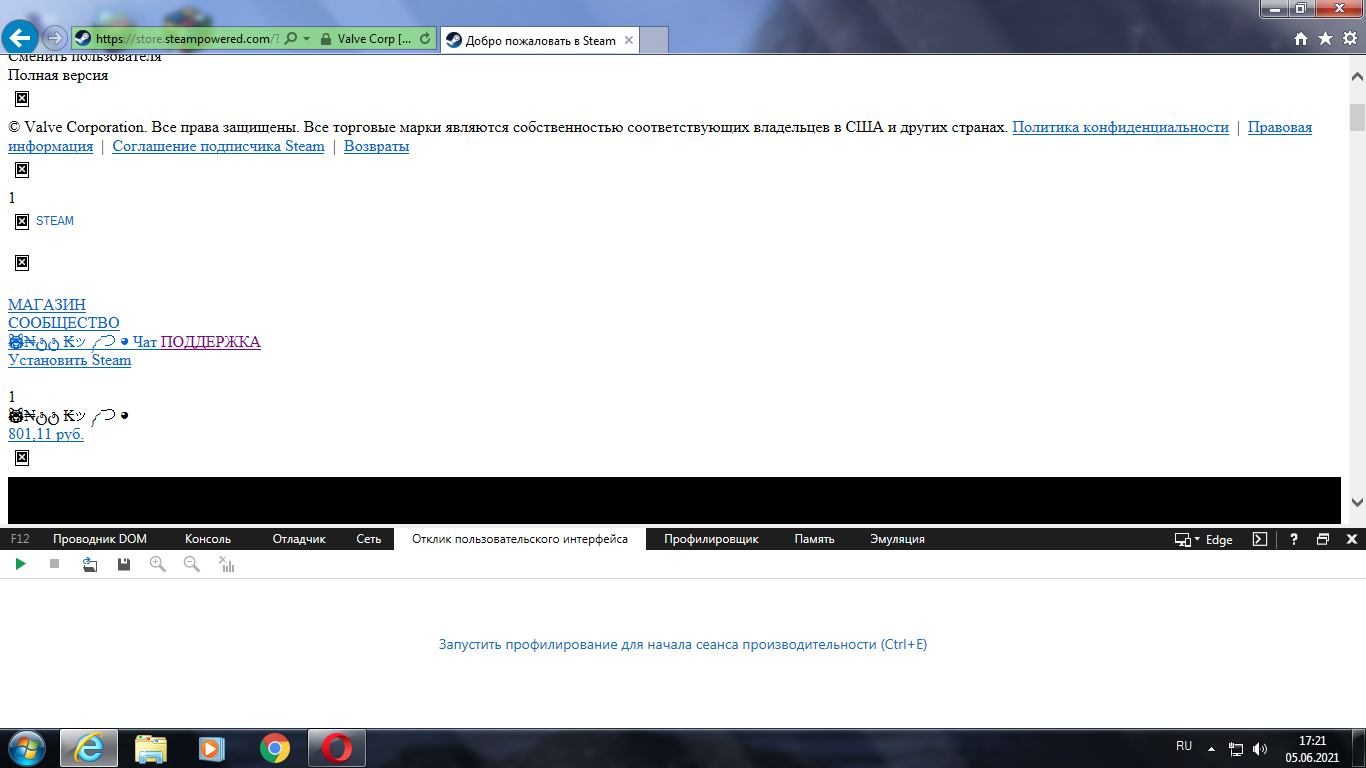This screenshot has height=768, width=1366.
Task: Launch the media player taskbar icon
Action: (212, 748)
